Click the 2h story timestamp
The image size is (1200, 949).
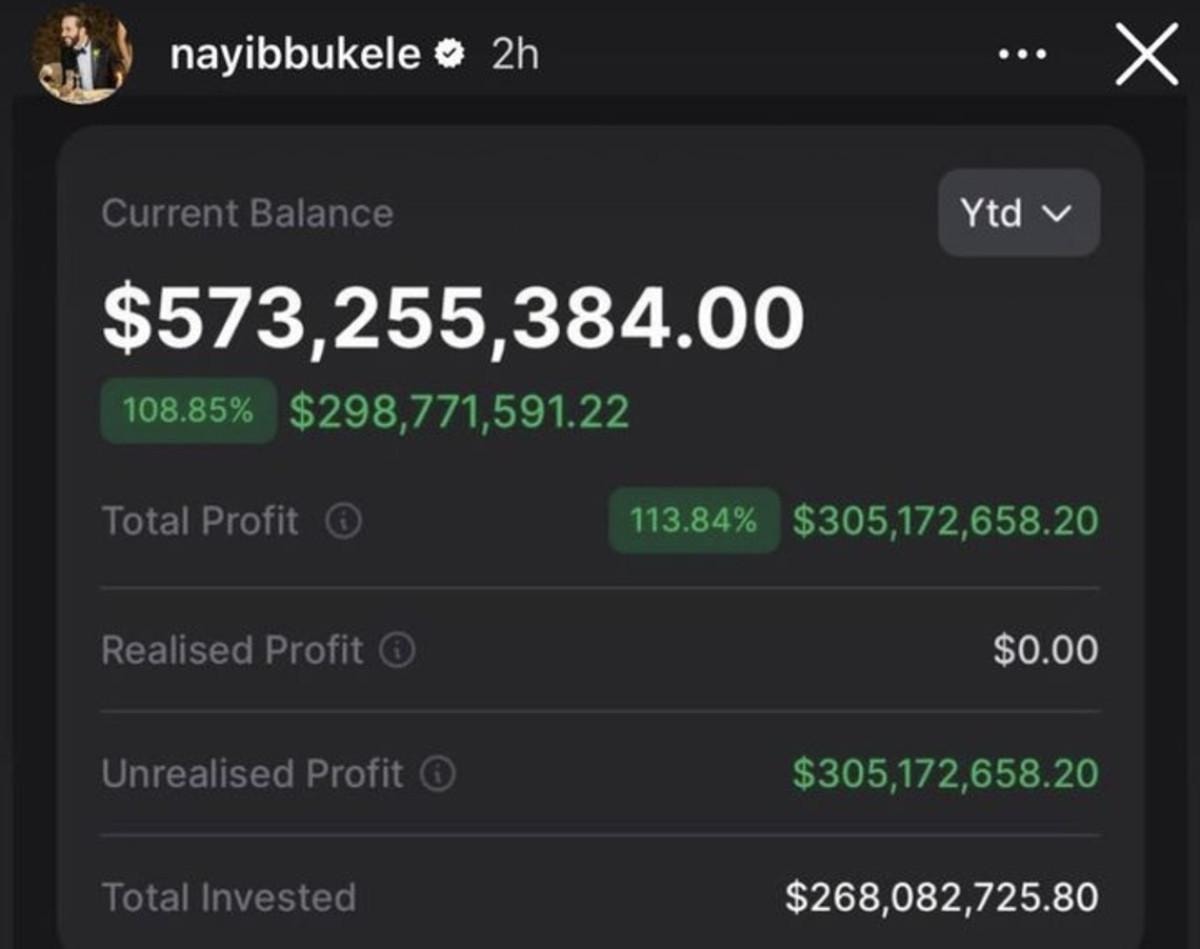[515, 55]
